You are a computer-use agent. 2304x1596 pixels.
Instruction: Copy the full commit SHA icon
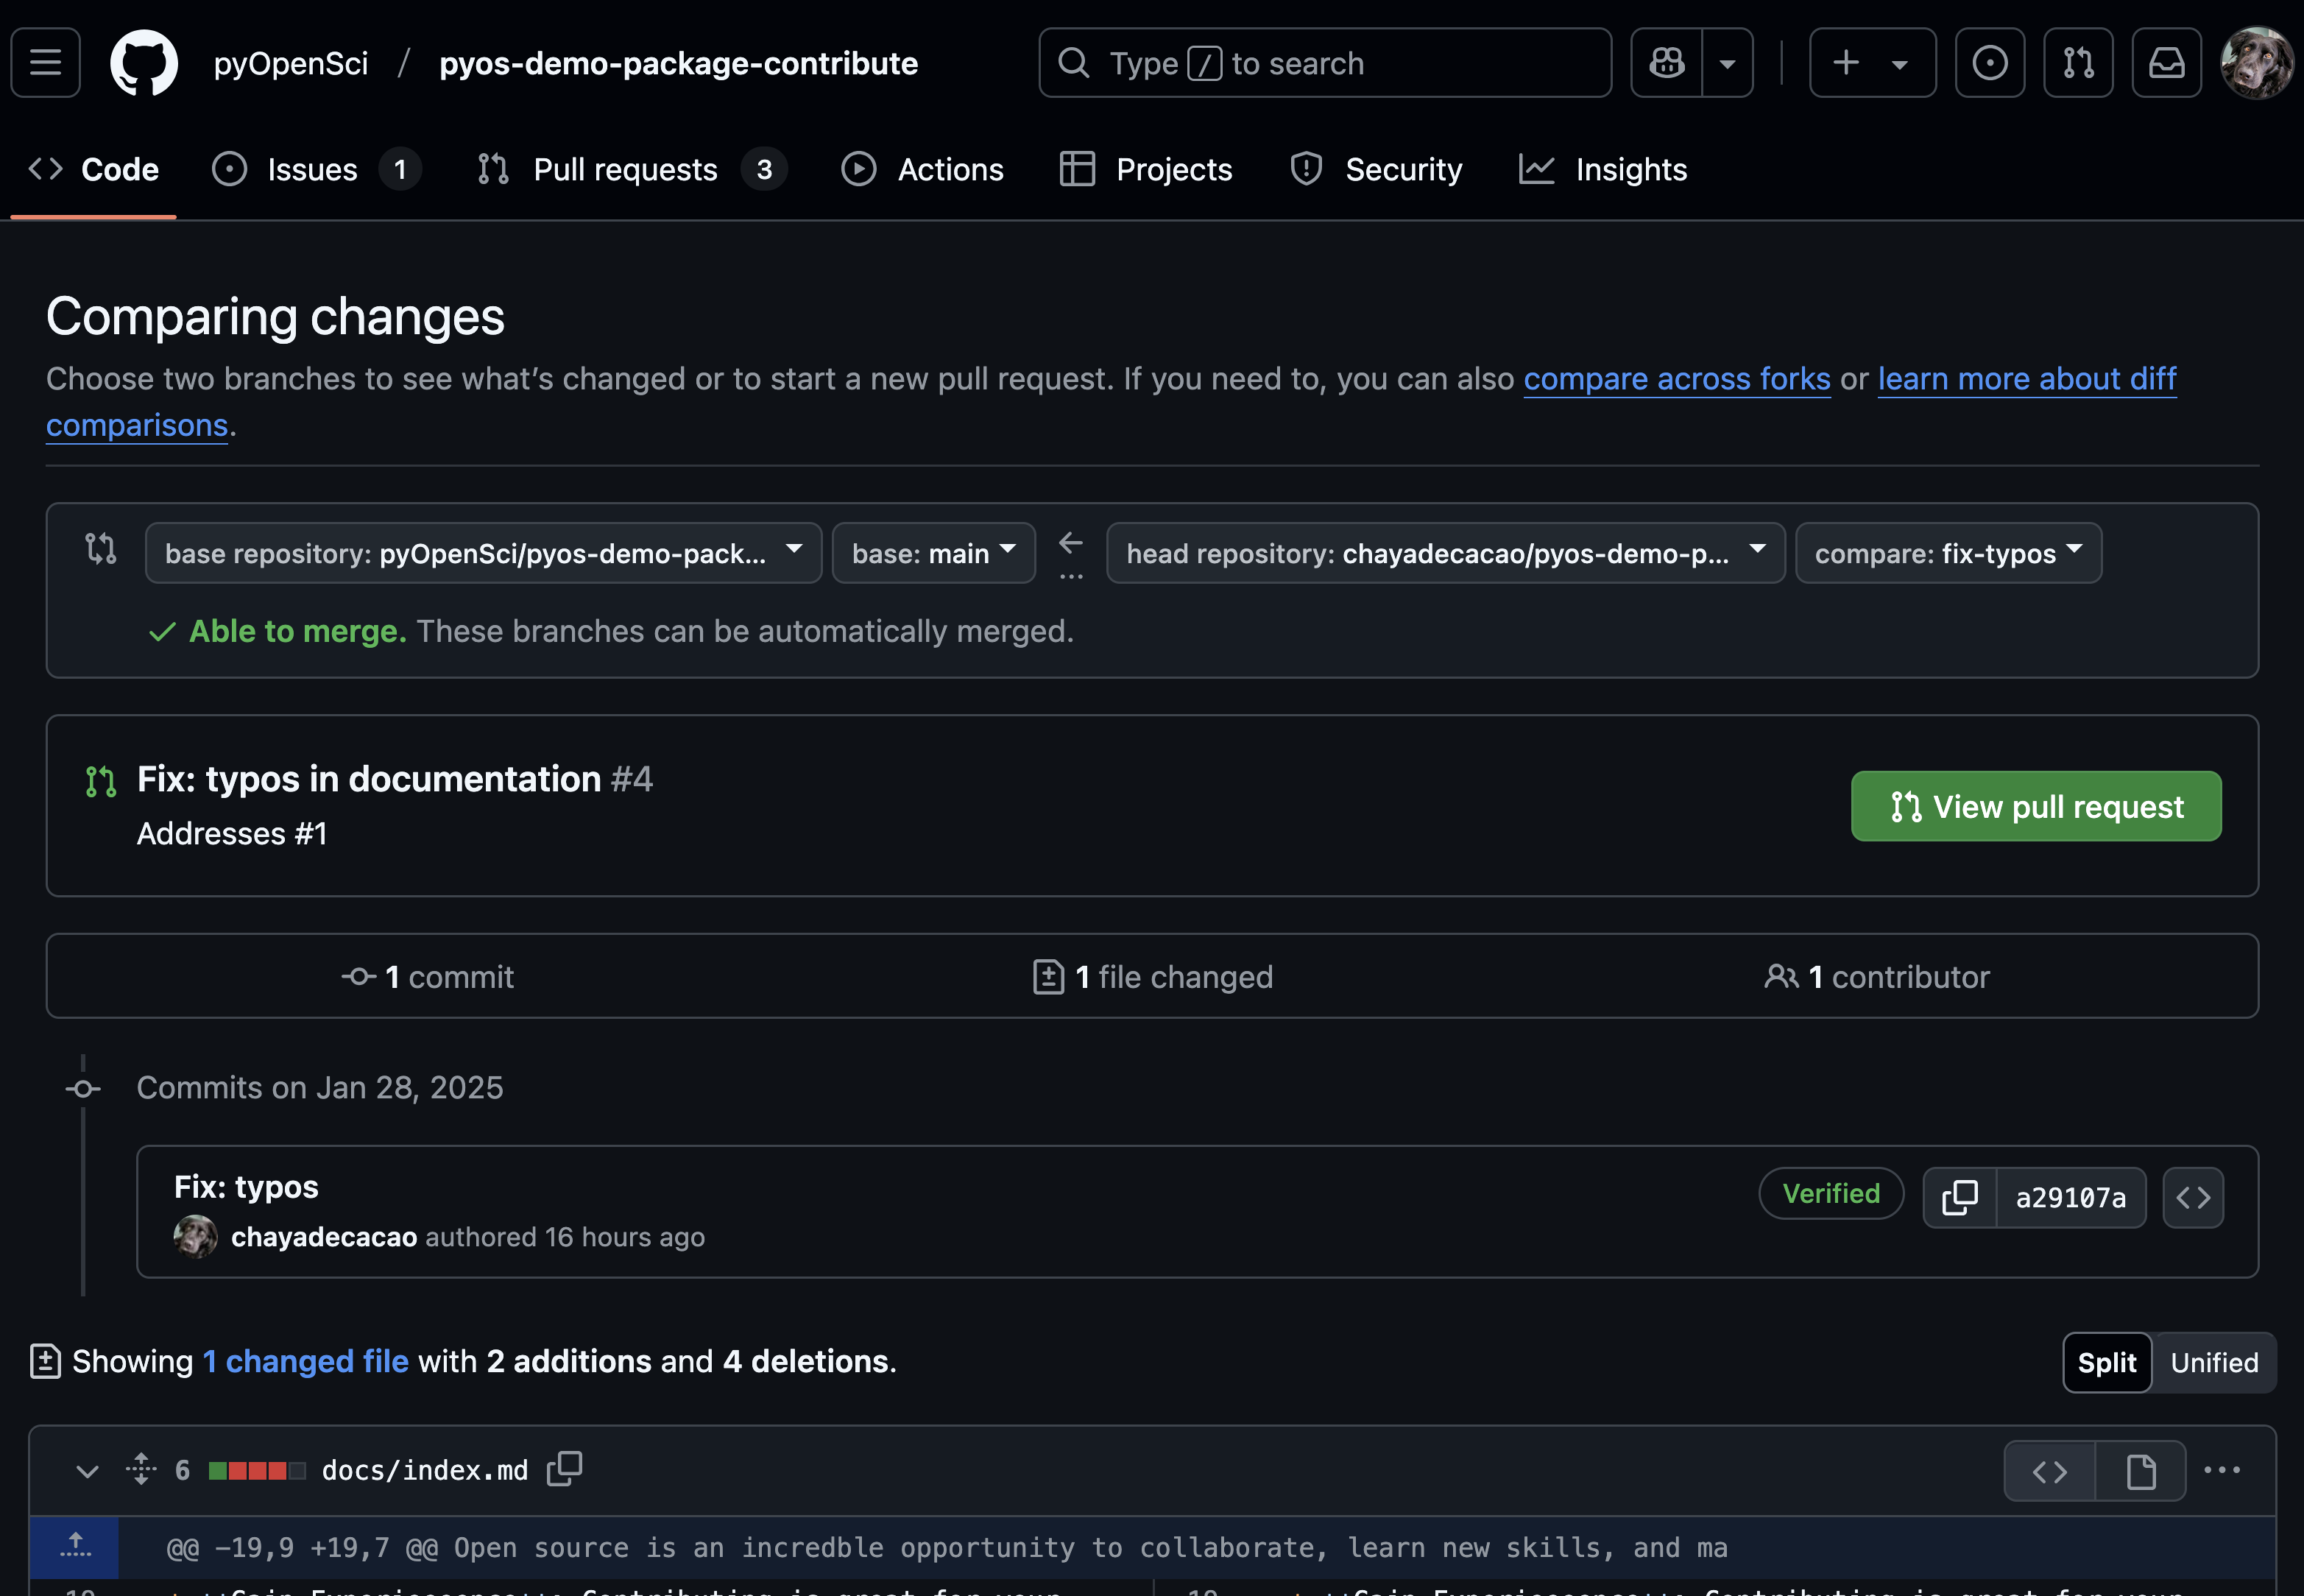1960,1198
